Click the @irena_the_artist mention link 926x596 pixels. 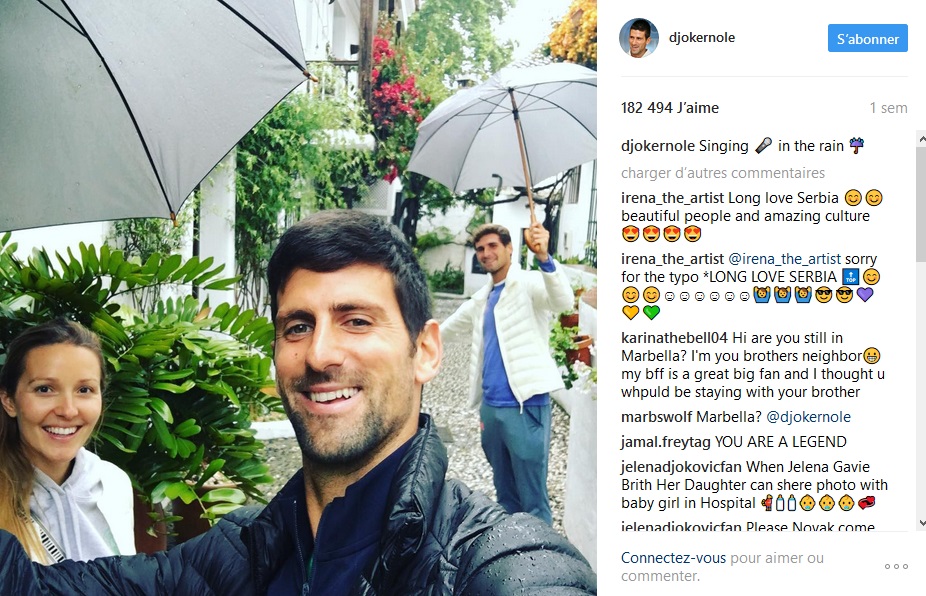(x=784, y=259)
